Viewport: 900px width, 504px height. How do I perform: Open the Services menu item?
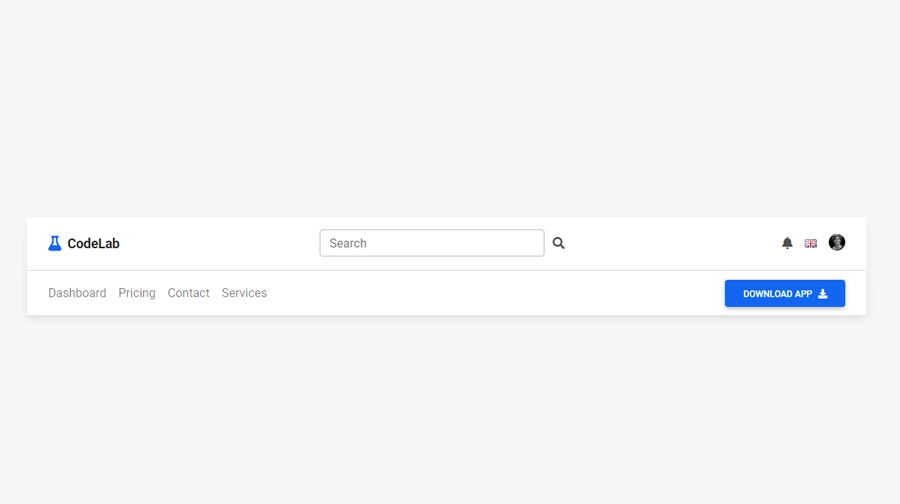[244, 293]
